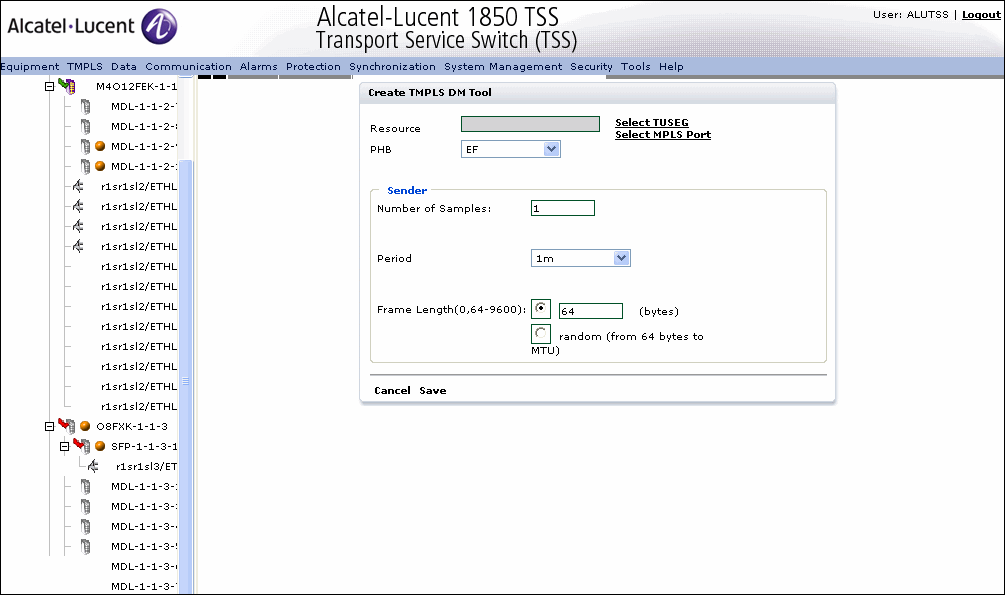Select the random frame length radio button
Screen dimensions: 1005x595
tap(541, 333)
